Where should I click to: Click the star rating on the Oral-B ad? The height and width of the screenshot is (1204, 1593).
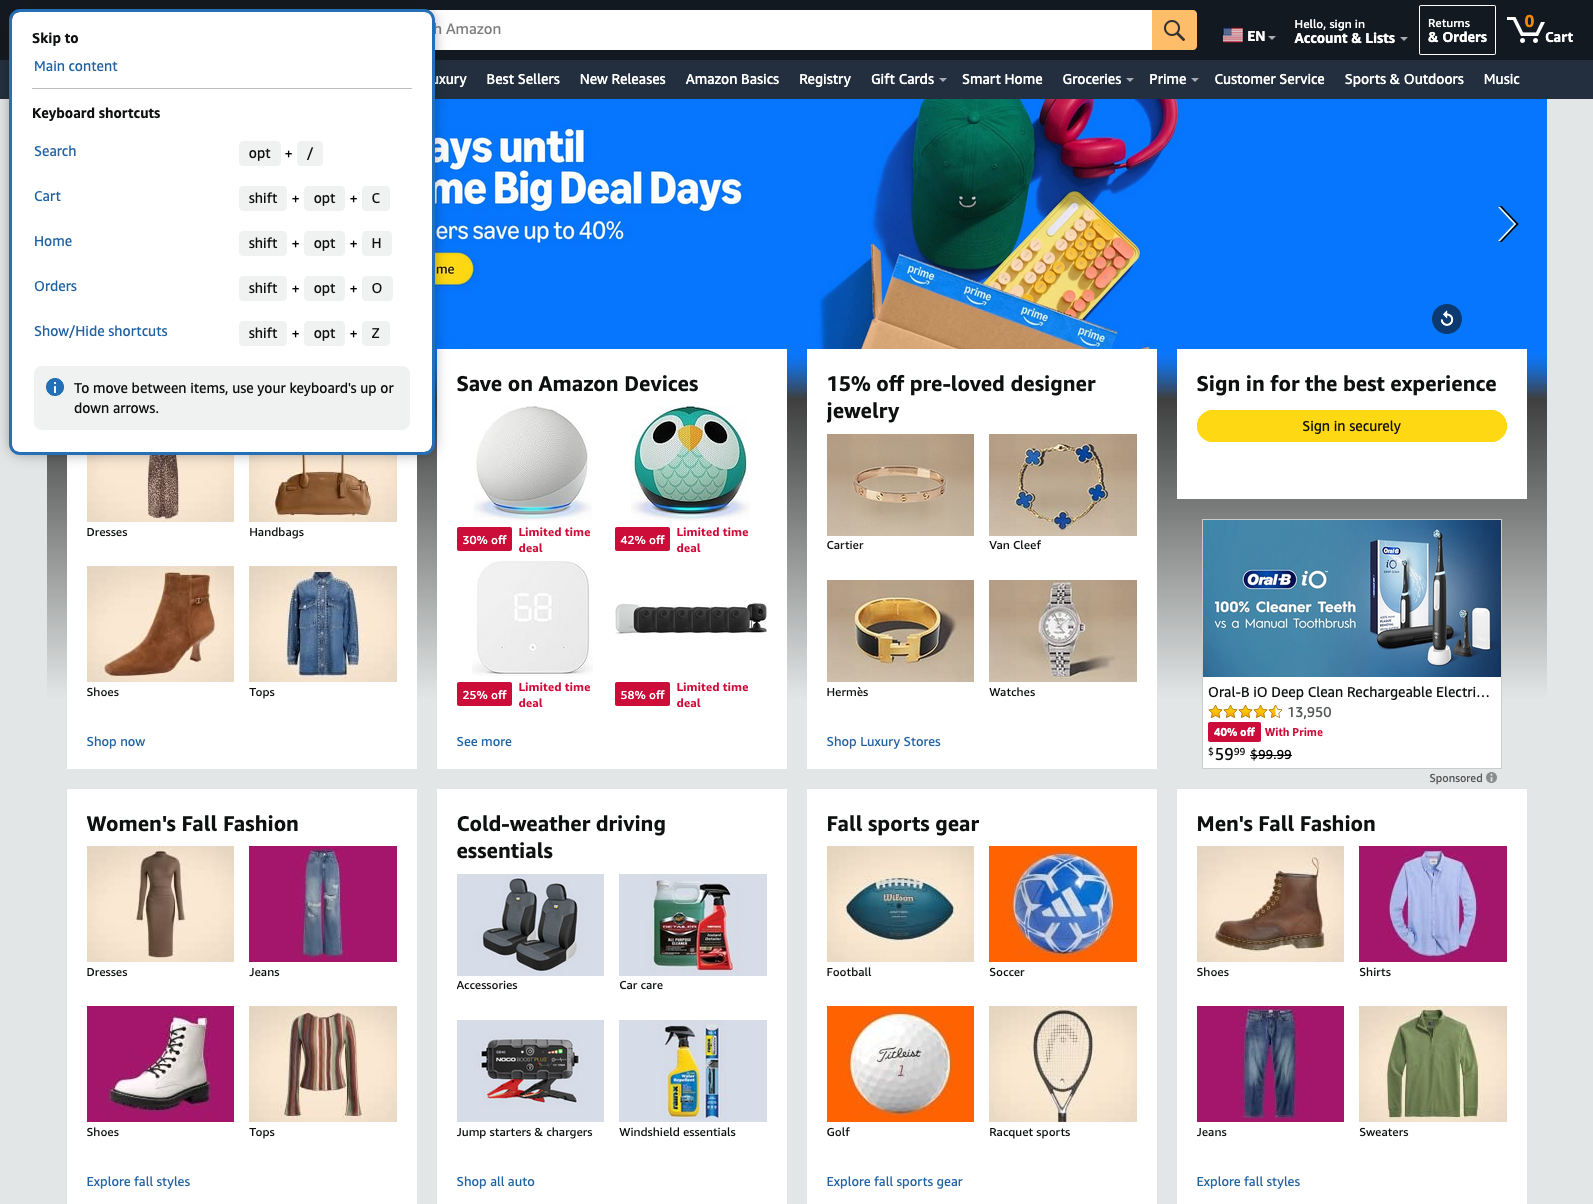coord(1244,712)
